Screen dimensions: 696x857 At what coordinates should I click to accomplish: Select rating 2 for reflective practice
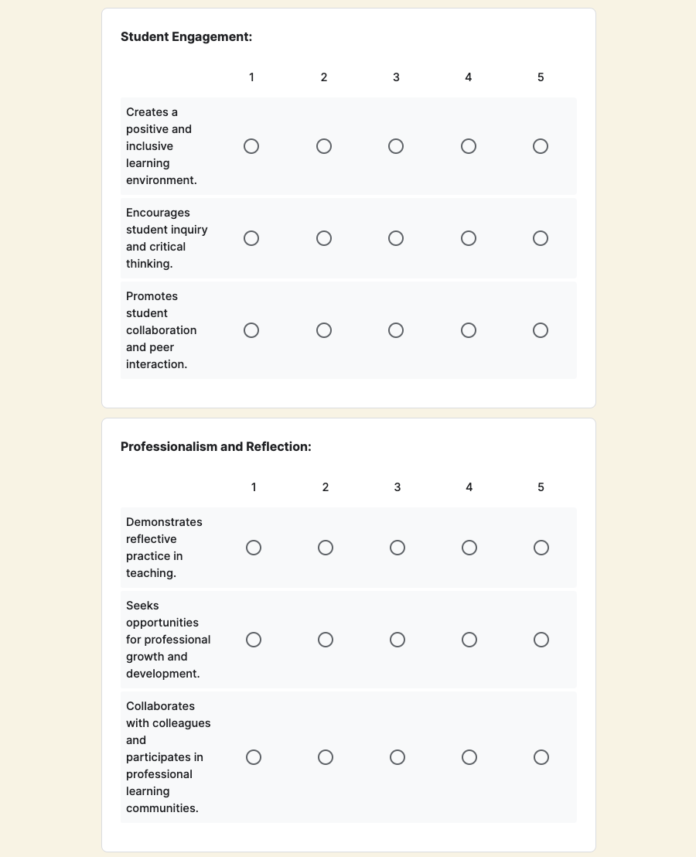click(x=325, y=547)
